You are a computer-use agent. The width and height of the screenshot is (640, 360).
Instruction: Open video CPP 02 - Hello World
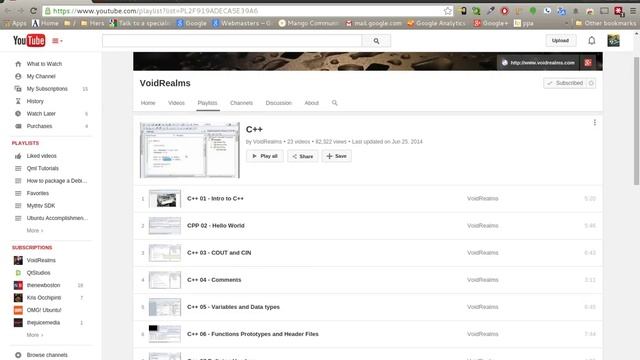click(216, 226)
